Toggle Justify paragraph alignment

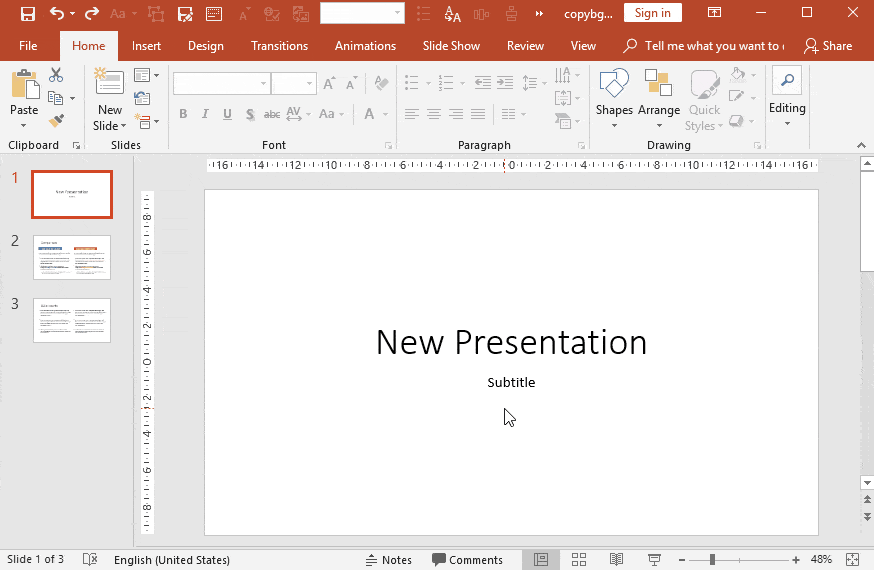click(x=478, y=114)
